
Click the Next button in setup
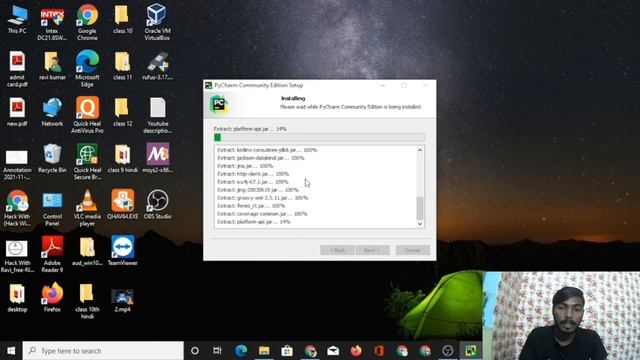click(372, 250)
